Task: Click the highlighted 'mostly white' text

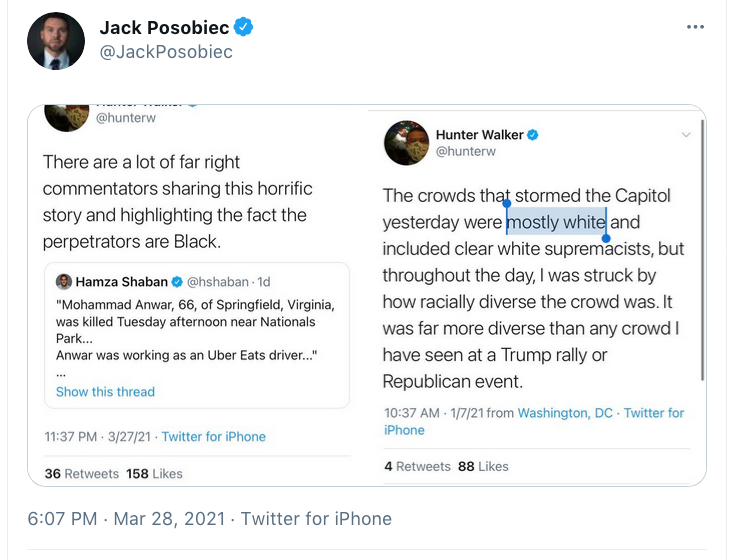Action: pos(556,222)
